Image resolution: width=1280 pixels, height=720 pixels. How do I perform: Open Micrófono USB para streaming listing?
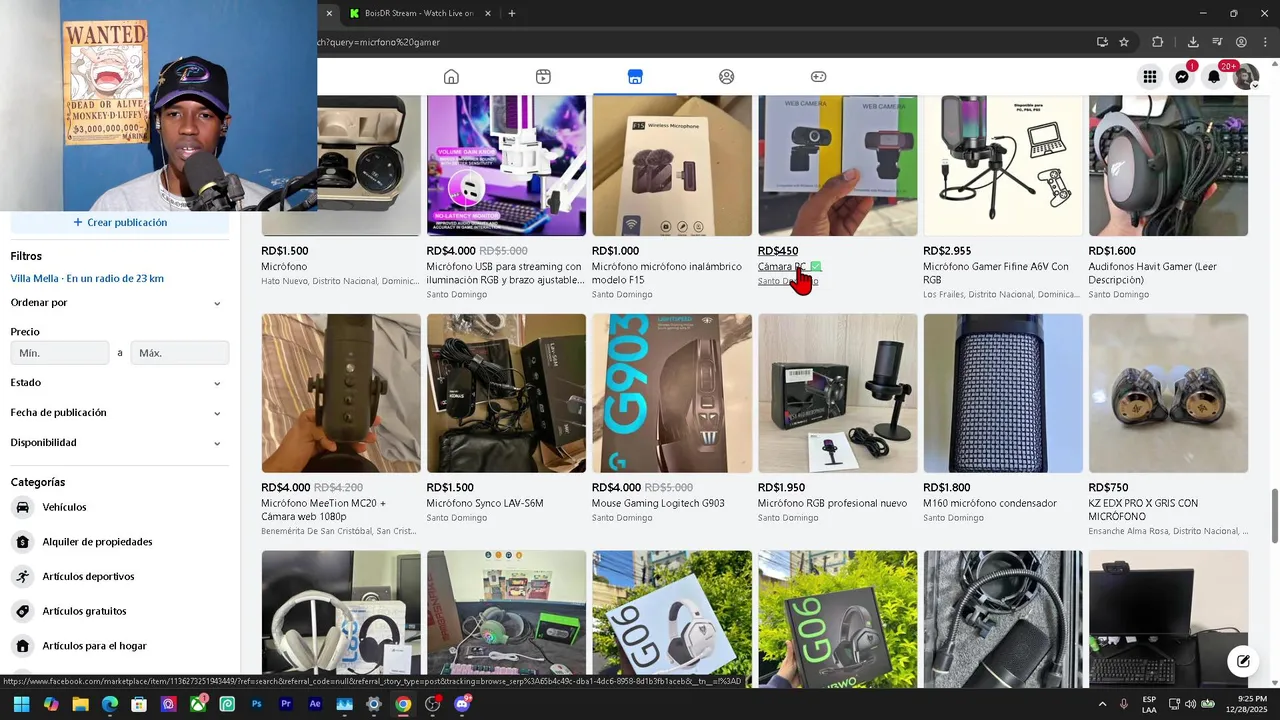[x=506, y=273]
